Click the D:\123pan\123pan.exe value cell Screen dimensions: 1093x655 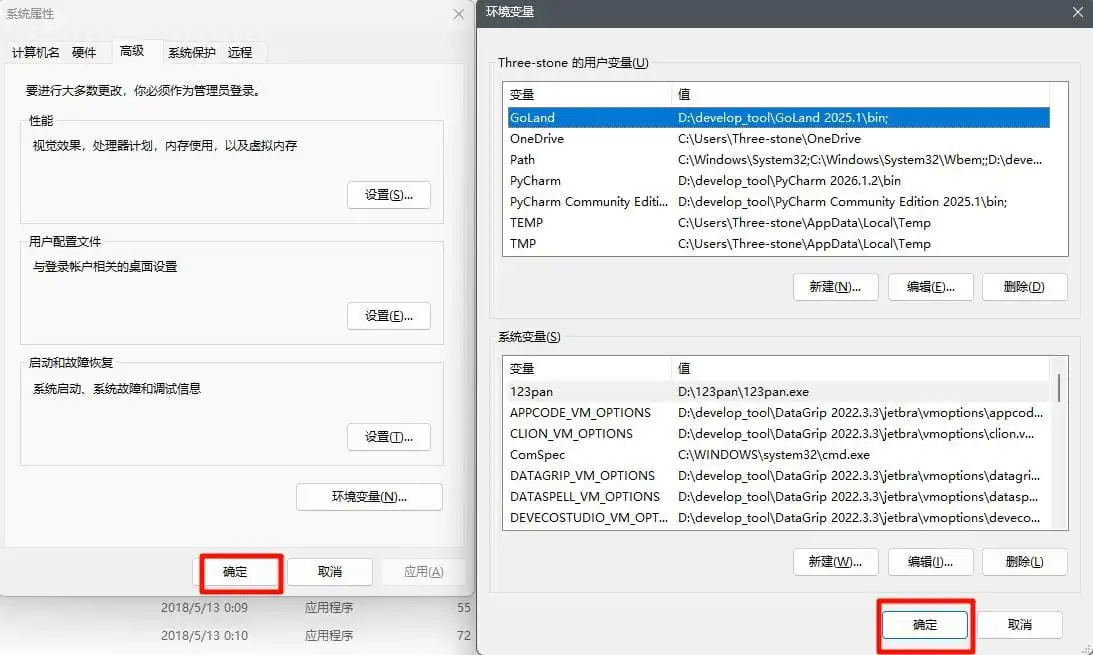(743, 392)
